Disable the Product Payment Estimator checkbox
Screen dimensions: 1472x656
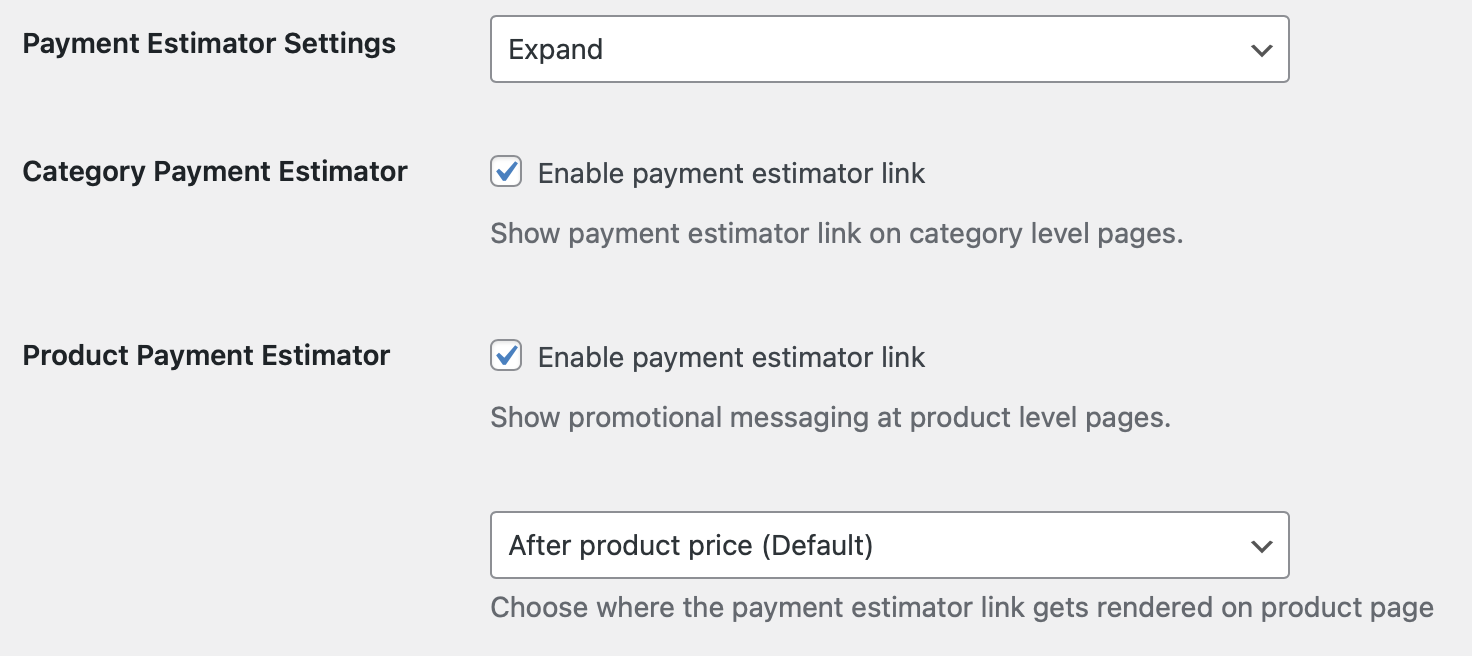click(506, 356)
